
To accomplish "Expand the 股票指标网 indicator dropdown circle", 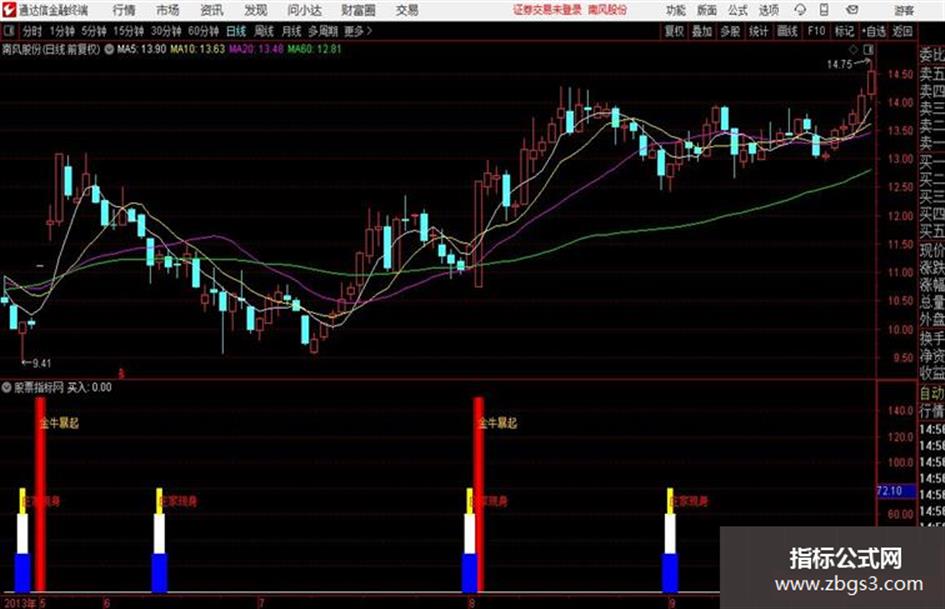I will [x=7, y=387].
